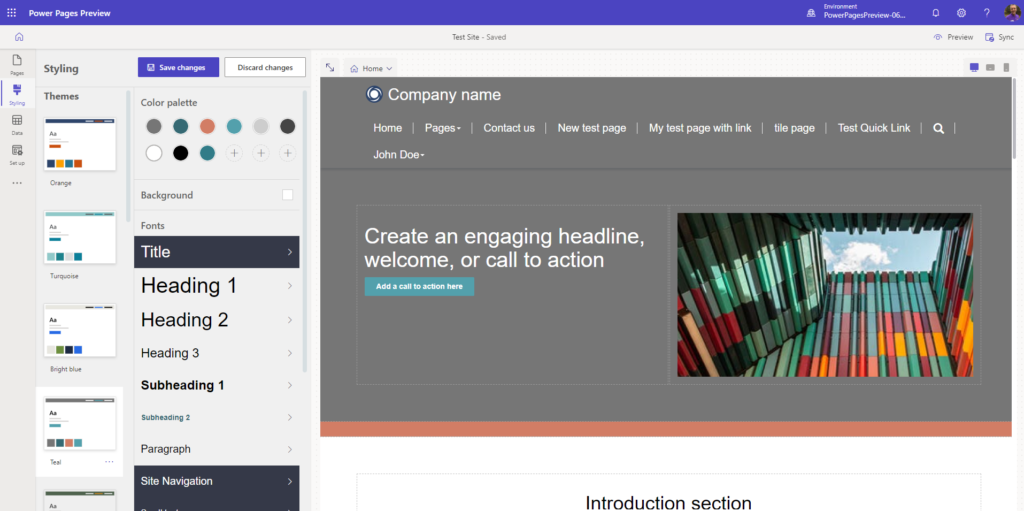The image size is (1024, 511).
Task: Expand the Heading 2 font settings
Action: (x=217, y=320)
